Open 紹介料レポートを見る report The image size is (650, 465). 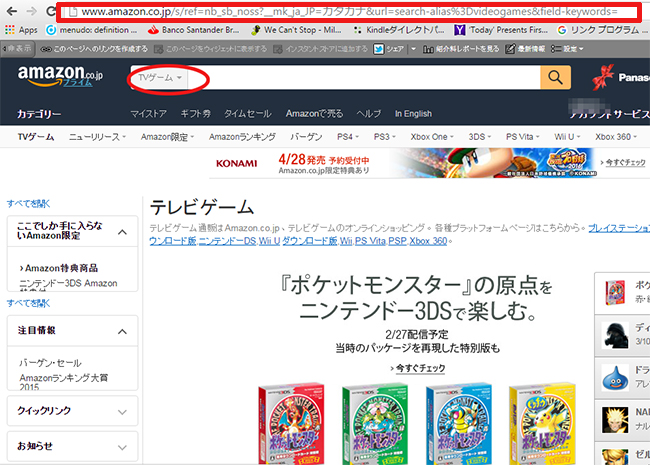461,49
